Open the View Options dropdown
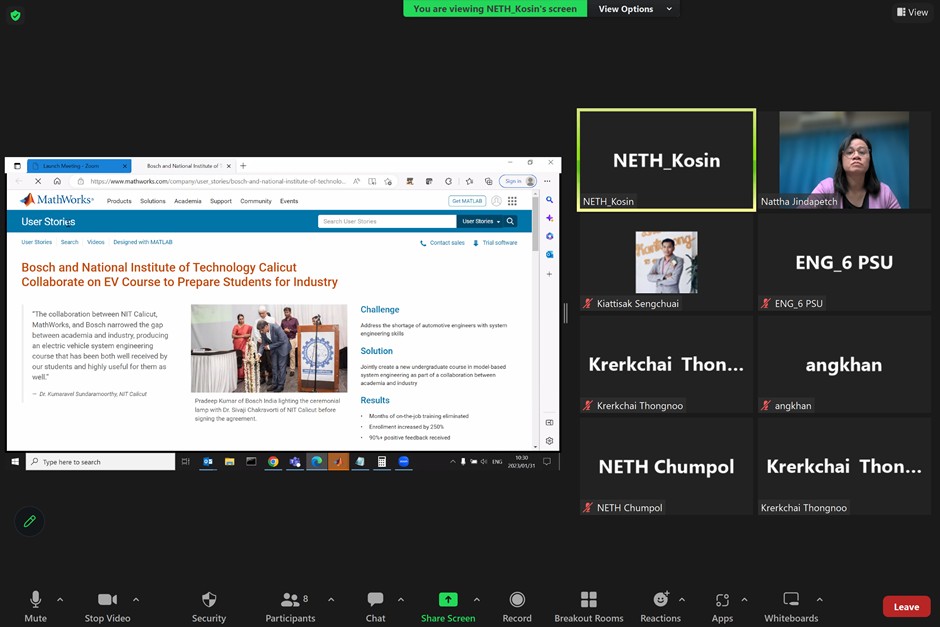Viewport: 940px width, 627px height. point(634,9)
